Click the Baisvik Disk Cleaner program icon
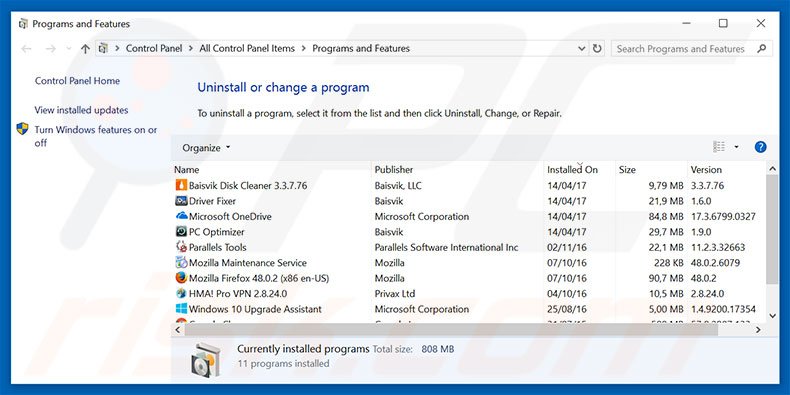 (181, 185)
